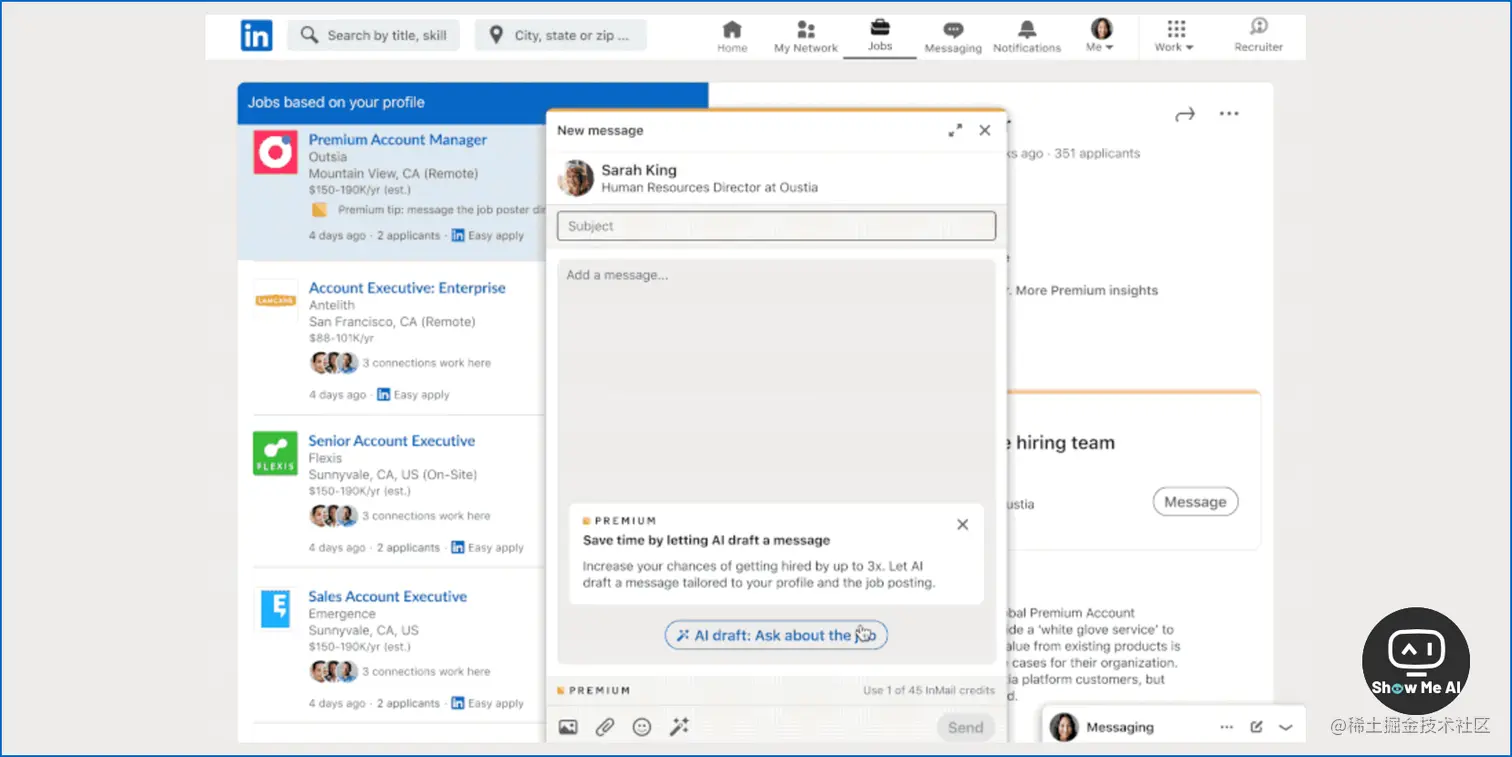This screenshot has height=757, width=1512.
Task: Click the Message button for the hiring team
Action: pyautogui.click(x=1195, y=502)
